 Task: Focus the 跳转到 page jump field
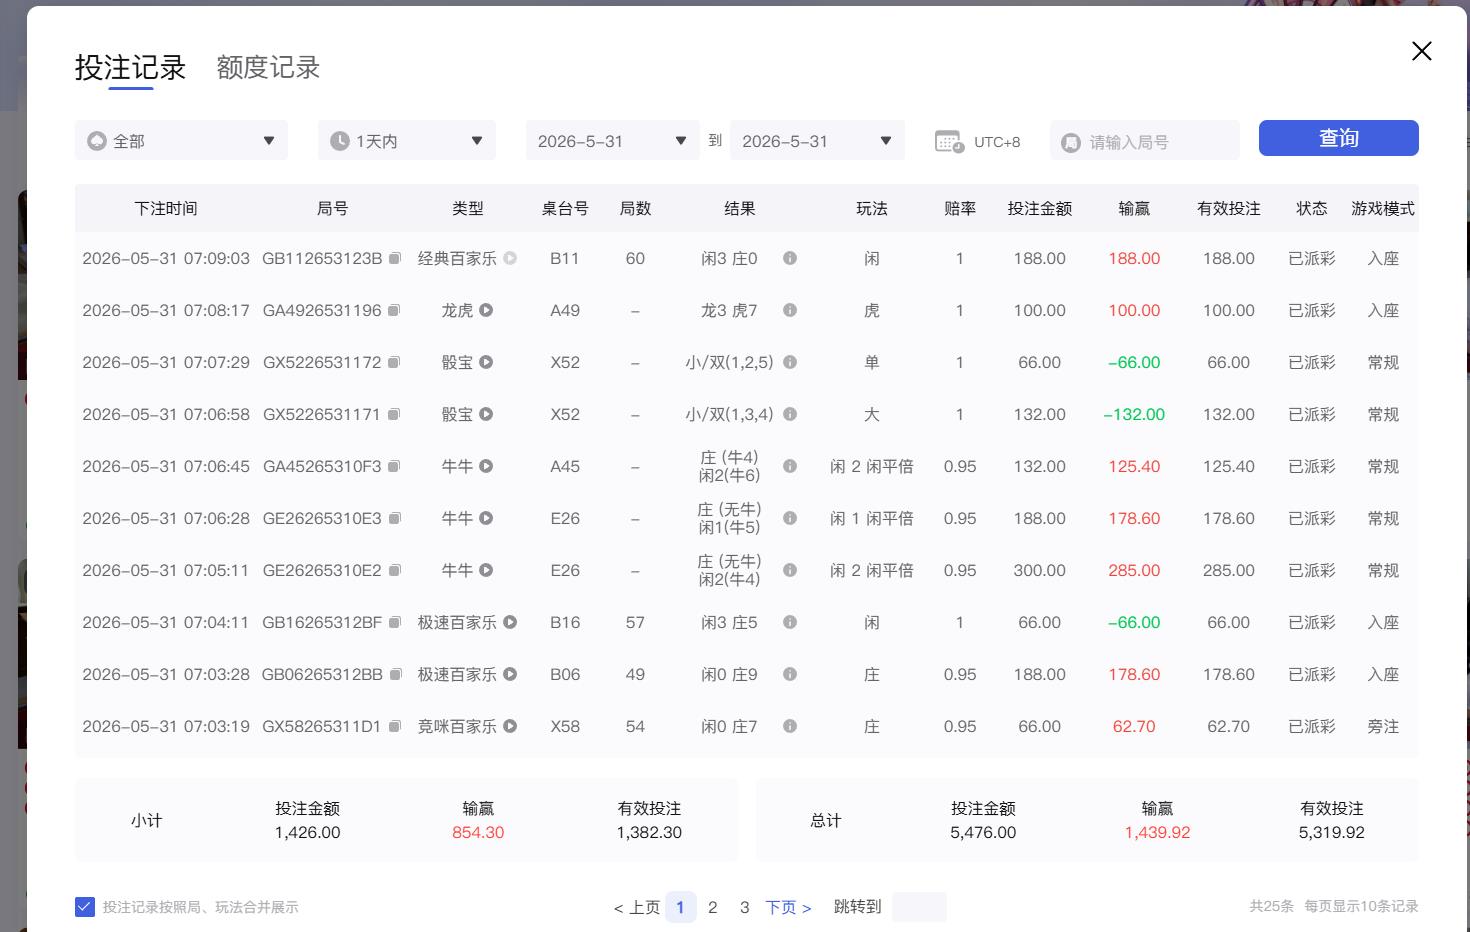(919, 907)
